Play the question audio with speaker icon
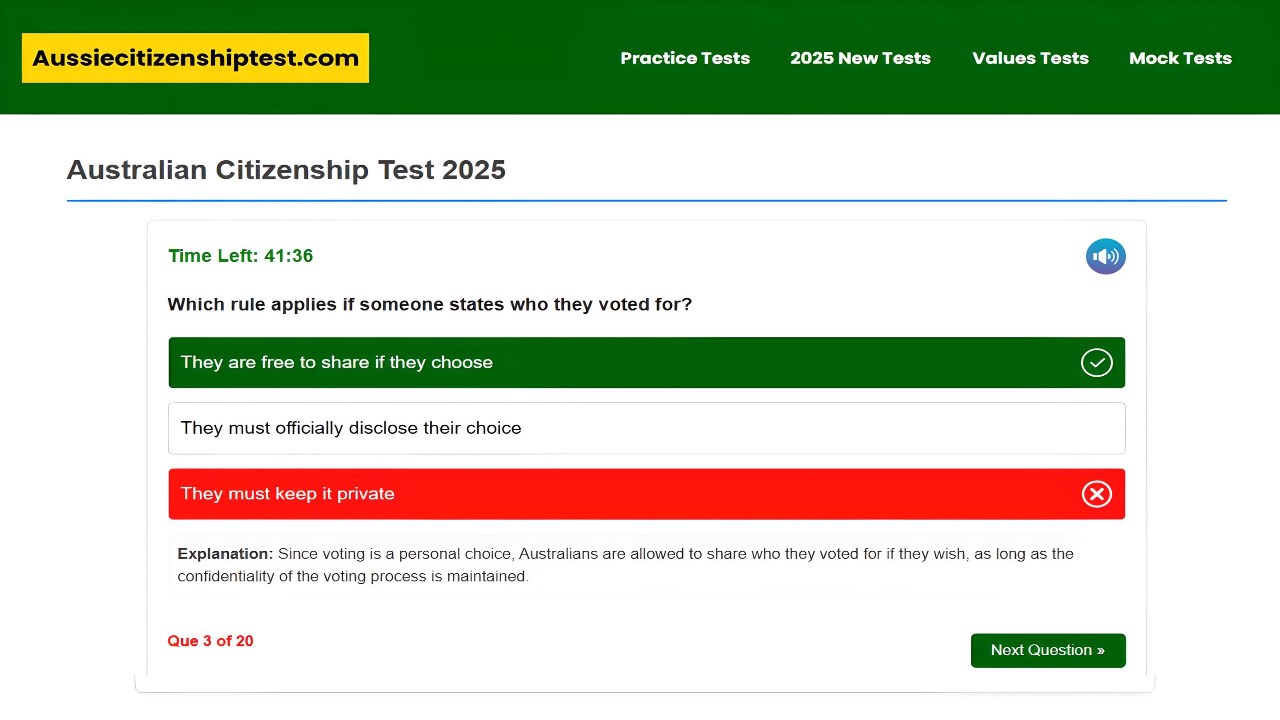 (x=1105, y=257)
